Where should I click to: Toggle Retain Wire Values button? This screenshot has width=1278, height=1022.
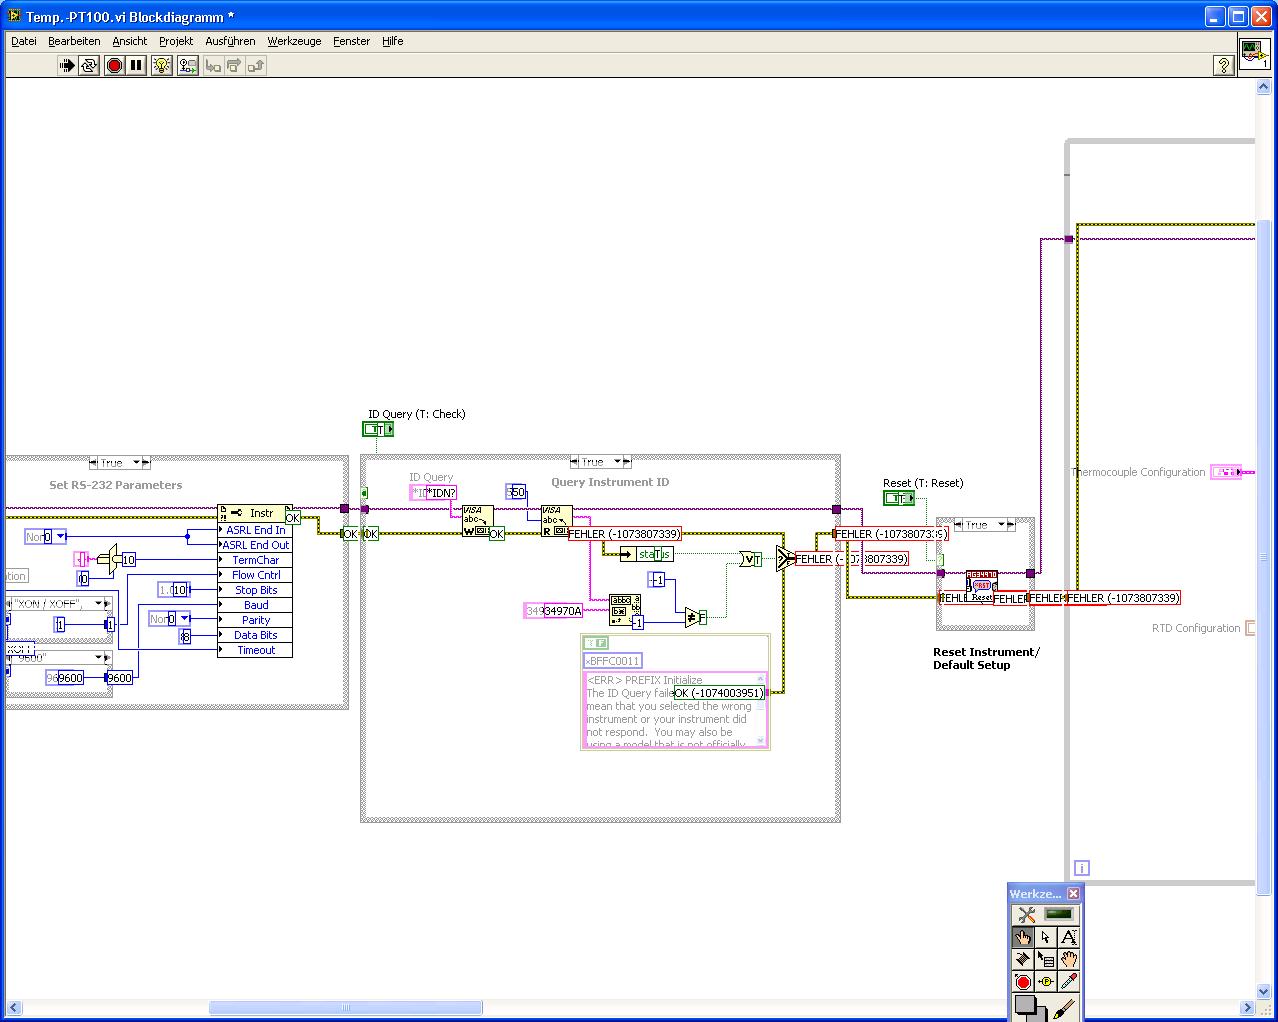pyautogui.click(x=187, y=66)
